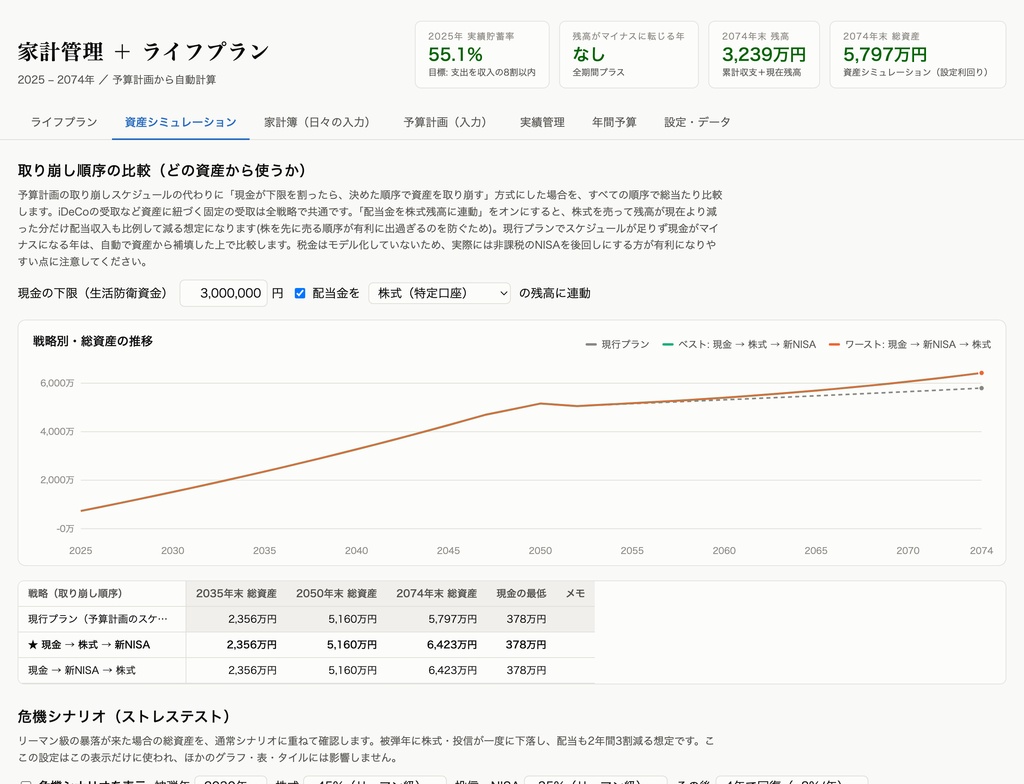The height and width of the screenshot is (784, 1024).
Task: Click the 残高がマイナスに転じる年 なし card
Action: click(629, 54)
